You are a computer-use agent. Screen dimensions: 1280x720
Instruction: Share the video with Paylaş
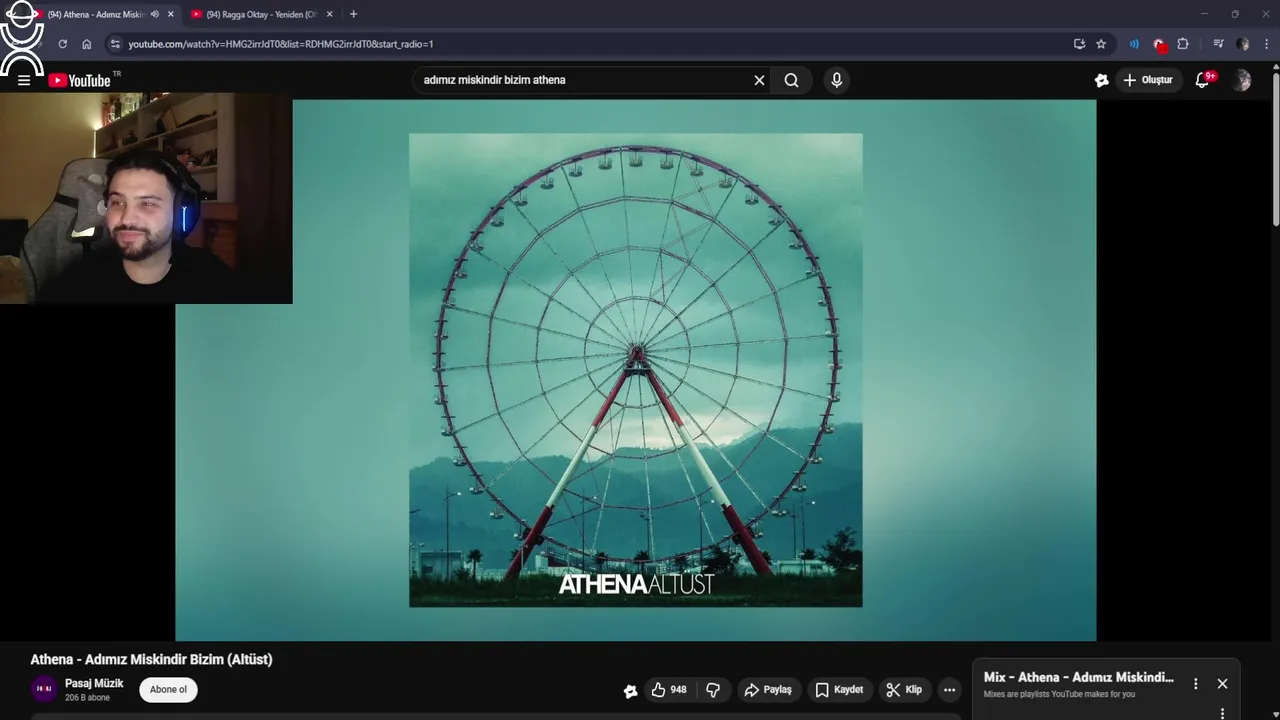point(768,690)
